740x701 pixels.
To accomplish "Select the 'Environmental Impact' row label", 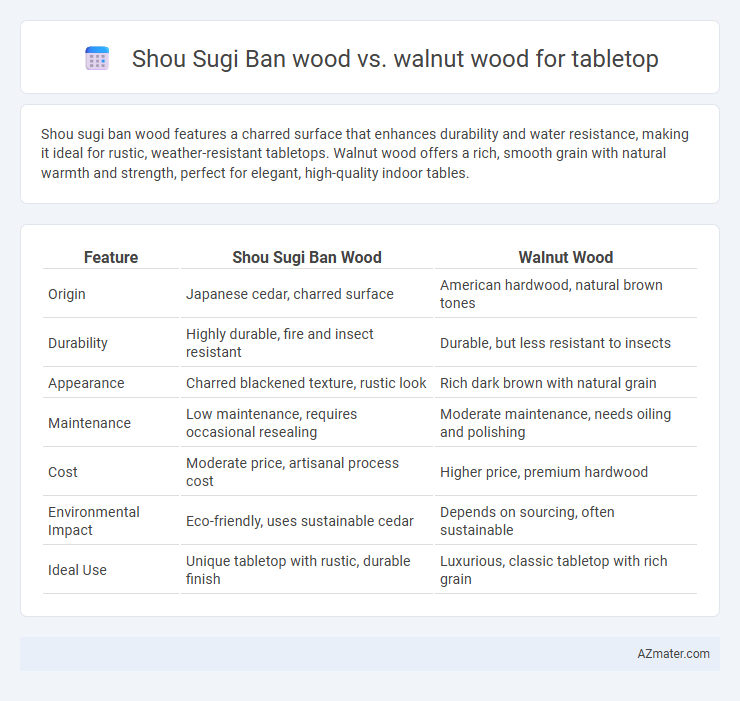I will (x=93, y=521).
